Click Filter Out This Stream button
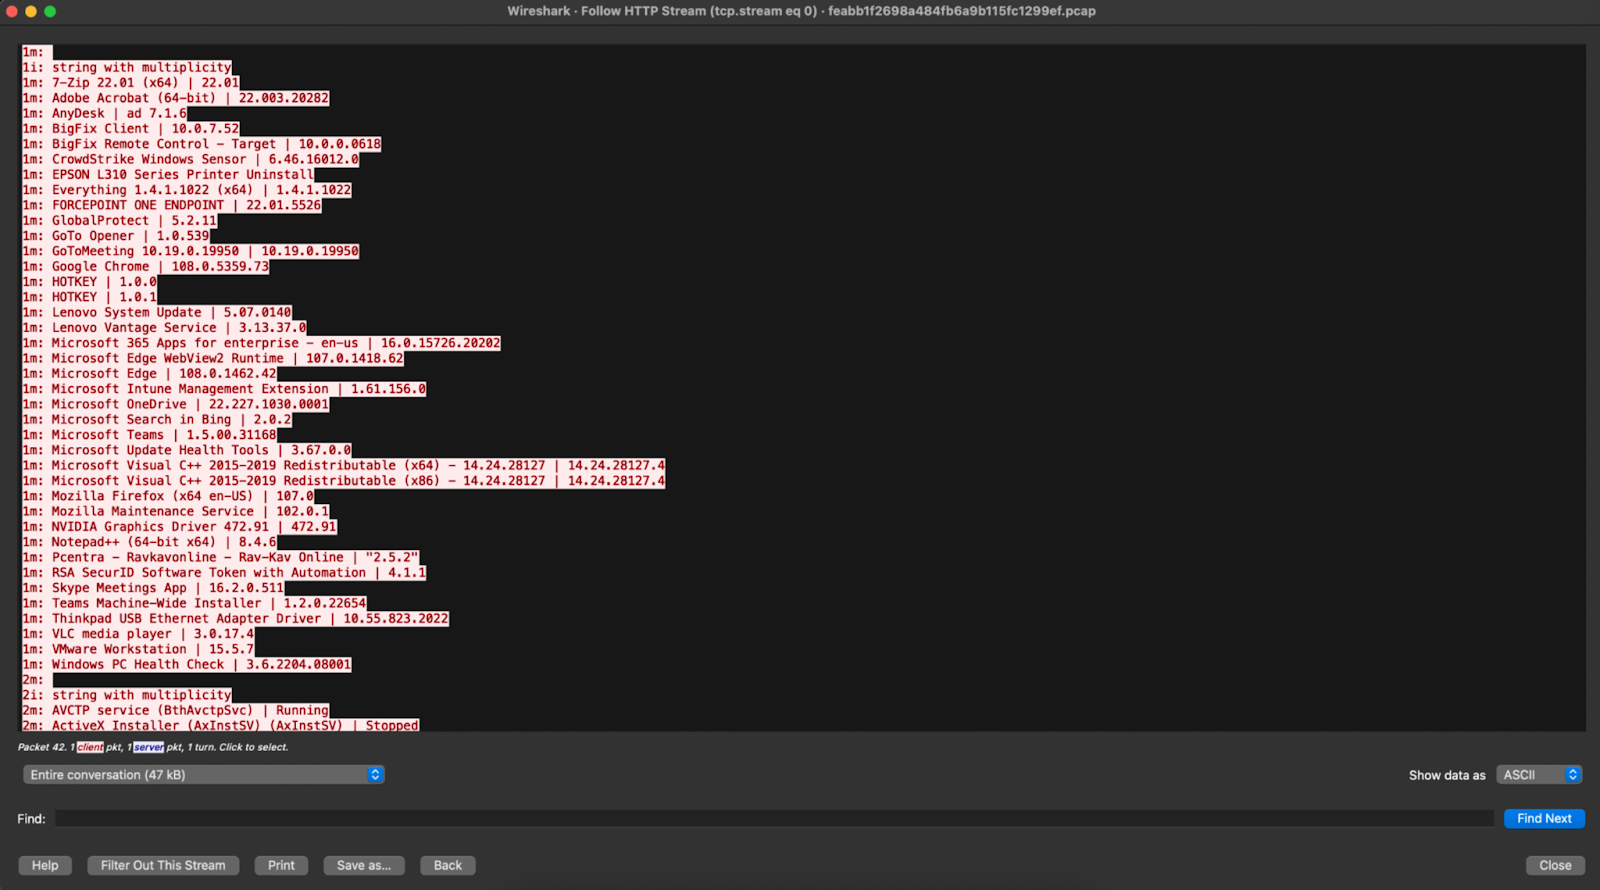This screenshot has height=890, width=1600. 163,866
